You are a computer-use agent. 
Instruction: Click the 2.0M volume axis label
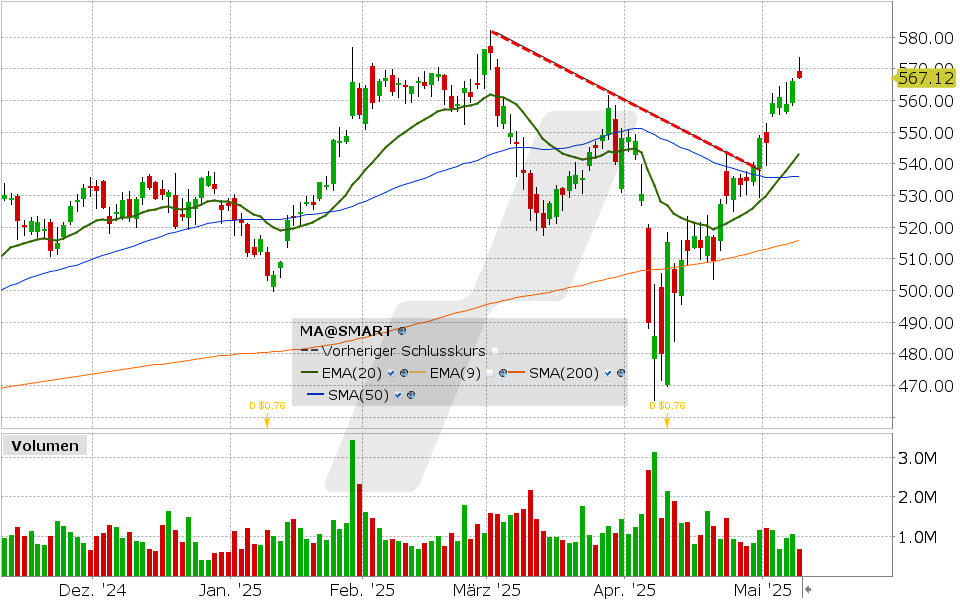pyautogui.click(x=917, y=497)
